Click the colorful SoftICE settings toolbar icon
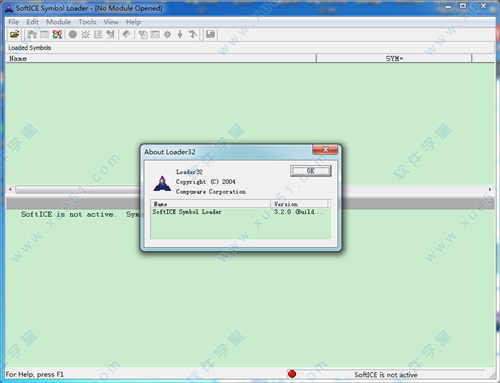The image size is (500, 383). (57, 34)
